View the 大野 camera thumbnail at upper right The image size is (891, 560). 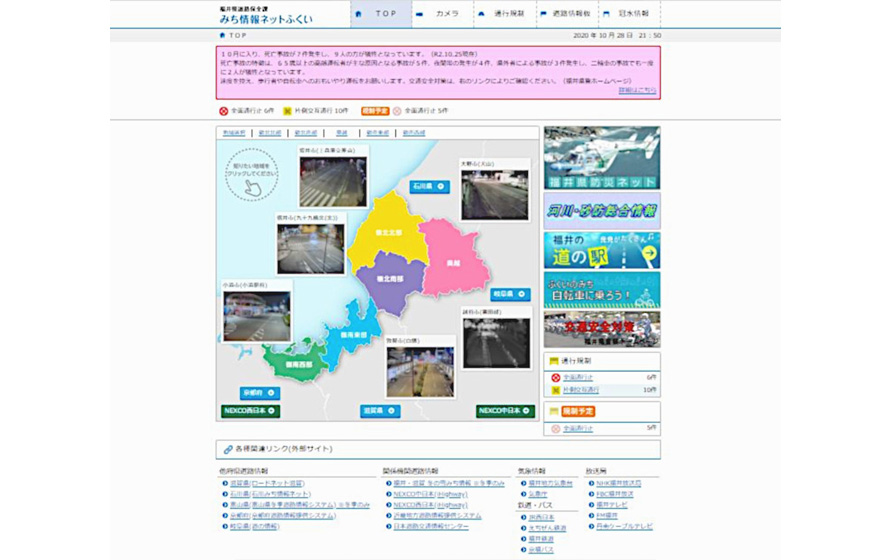(495, 194)
